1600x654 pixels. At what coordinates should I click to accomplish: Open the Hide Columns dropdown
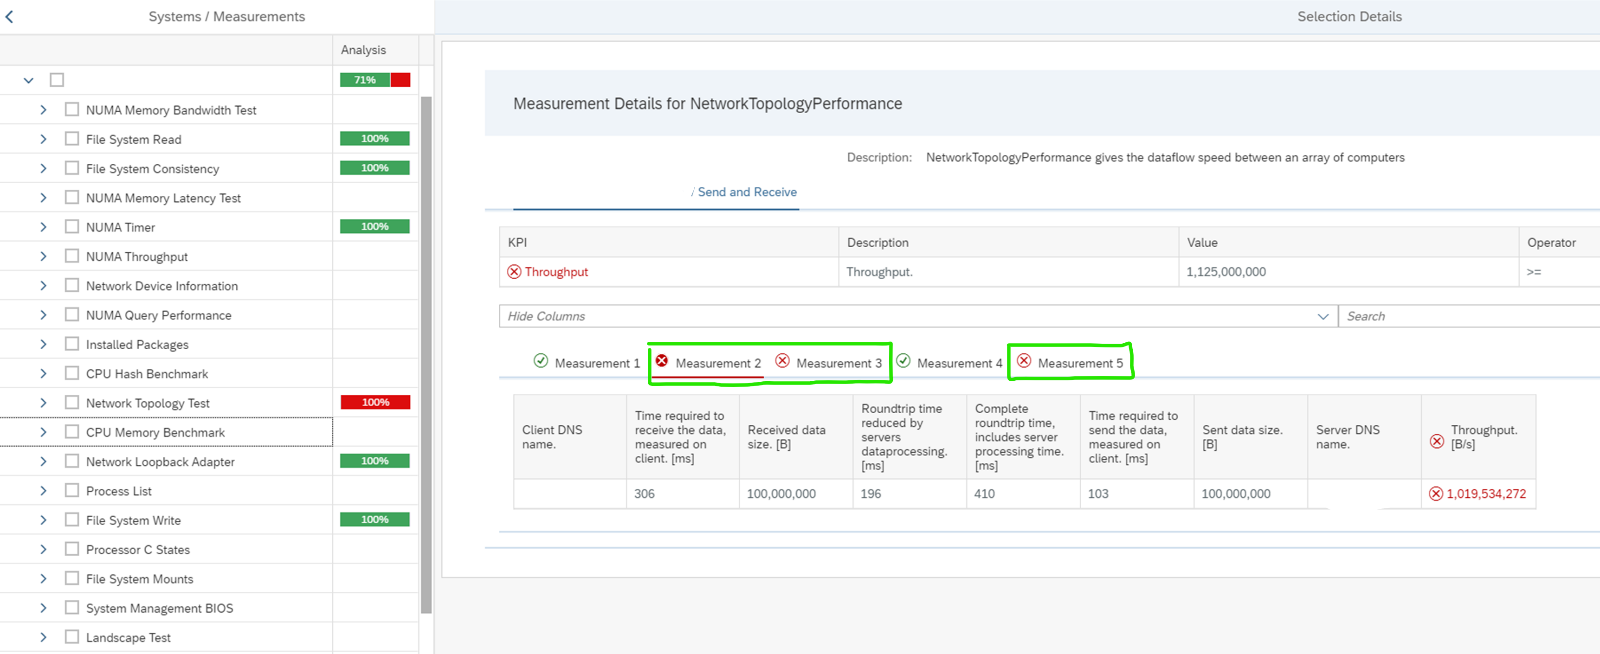[1323, 317]
